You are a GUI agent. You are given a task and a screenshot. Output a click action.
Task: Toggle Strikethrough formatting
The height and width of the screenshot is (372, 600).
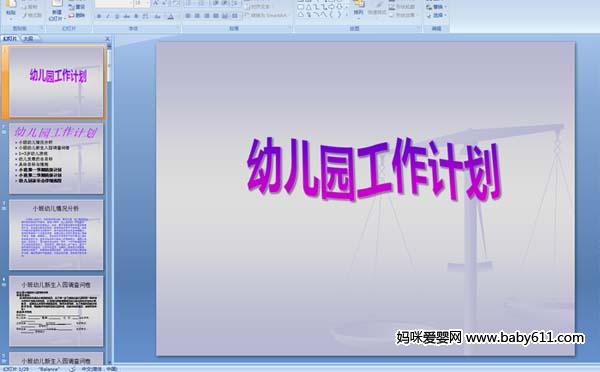(126, 16)
